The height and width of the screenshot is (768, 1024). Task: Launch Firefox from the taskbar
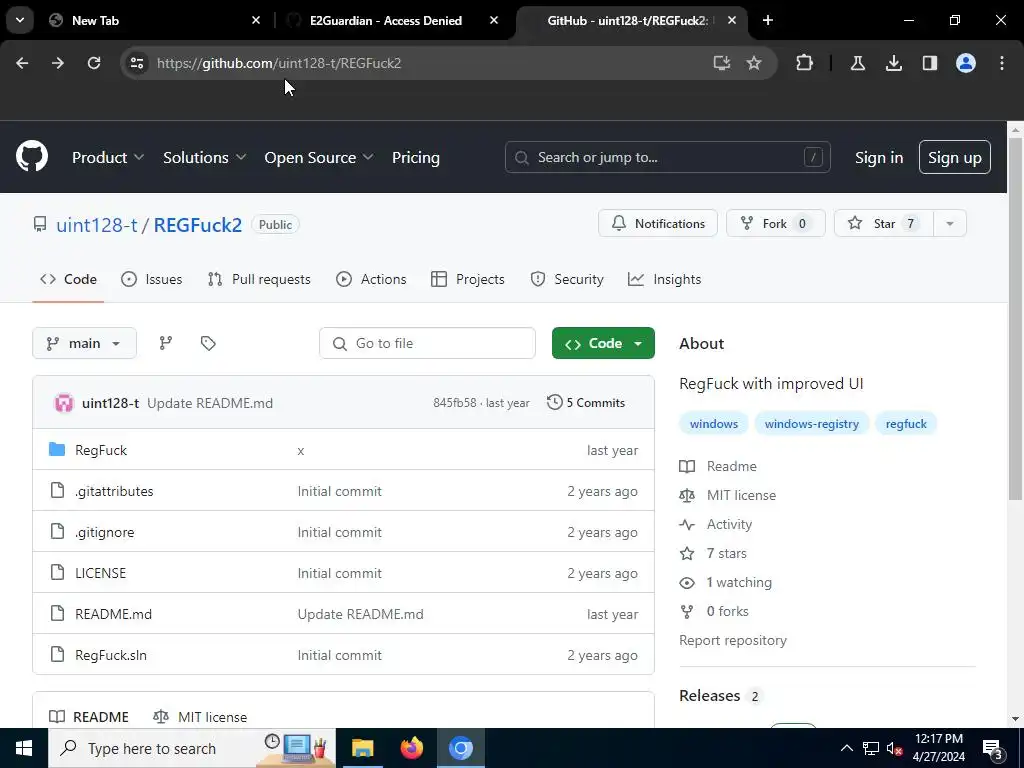pos(411,748)
